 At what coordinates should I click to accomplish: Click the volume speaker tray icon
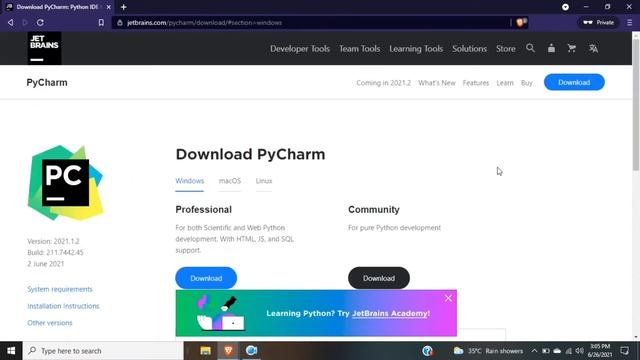click(x=580, y=351)
